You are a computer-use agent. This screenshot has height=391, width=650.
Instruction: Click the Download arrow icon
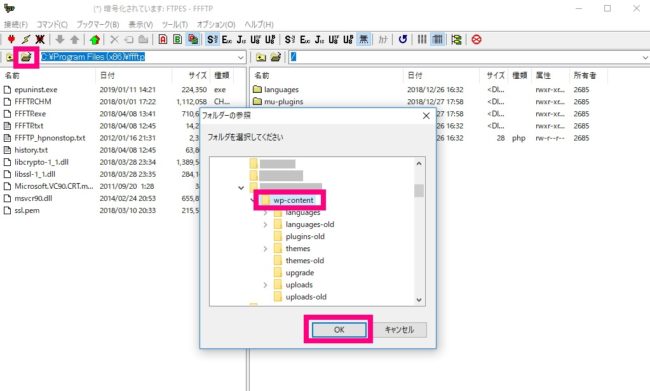(60, 39)
